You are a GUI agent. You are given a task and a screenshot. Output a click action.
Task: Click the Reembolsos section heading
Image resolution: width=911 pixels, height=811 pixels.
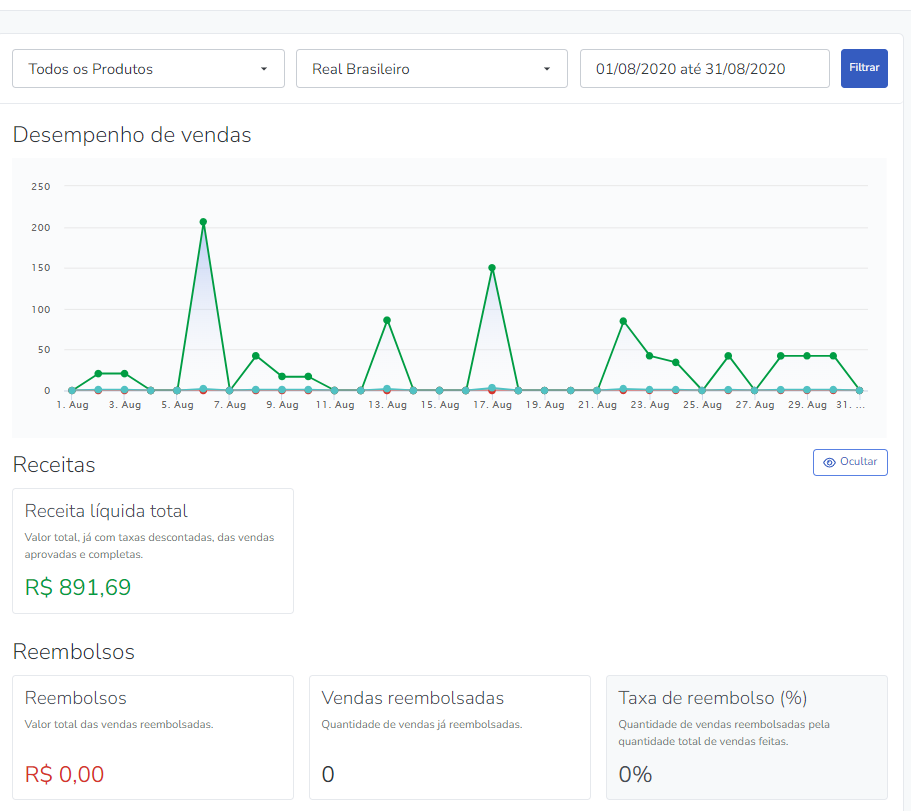[x=74, y=652]
